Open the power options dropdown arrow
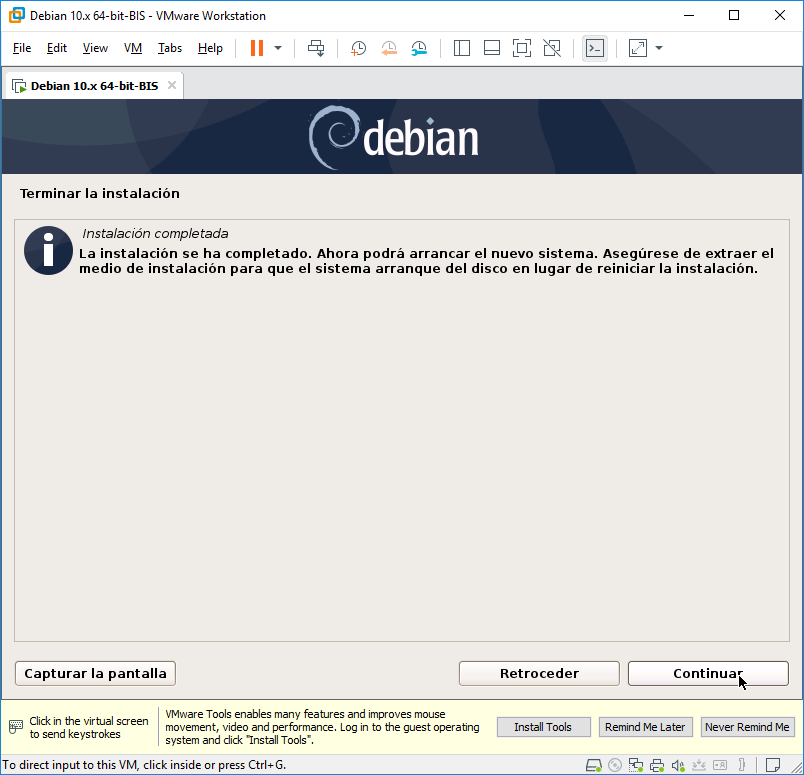The height and width of the screenshot is (775, 804). (x=278, y=48)
